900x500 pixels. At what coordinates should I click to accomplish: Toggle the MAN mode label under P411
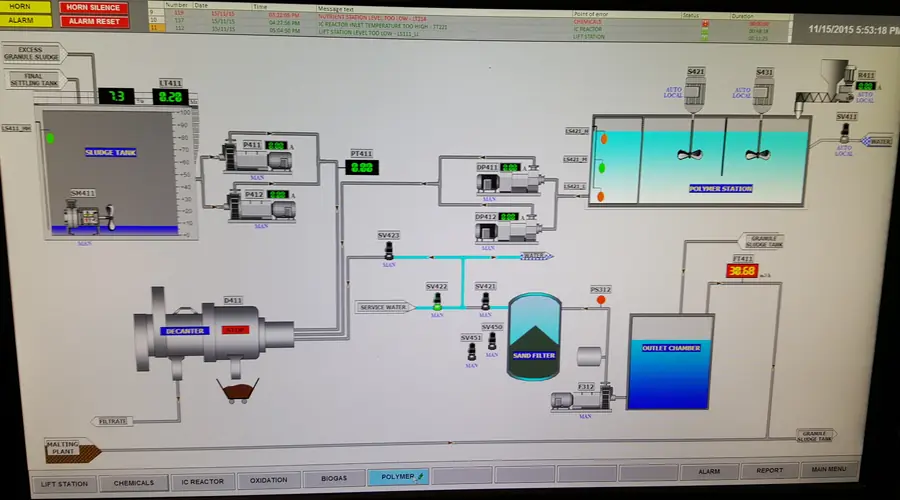(257, 177)
